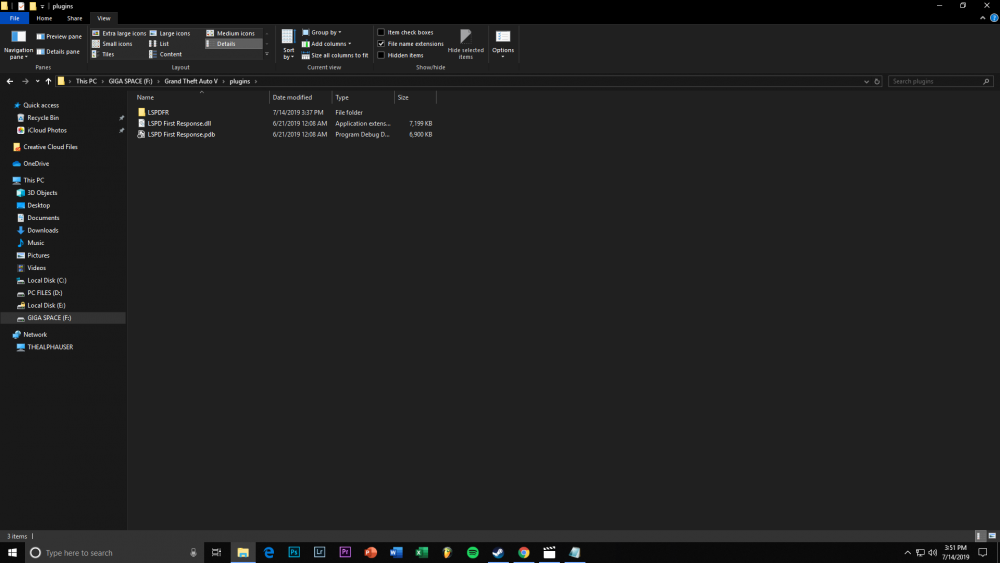Select PC FILES (D:) drive
The image size is (1000, 563).
pyautogui.click(x=45, y=293)
